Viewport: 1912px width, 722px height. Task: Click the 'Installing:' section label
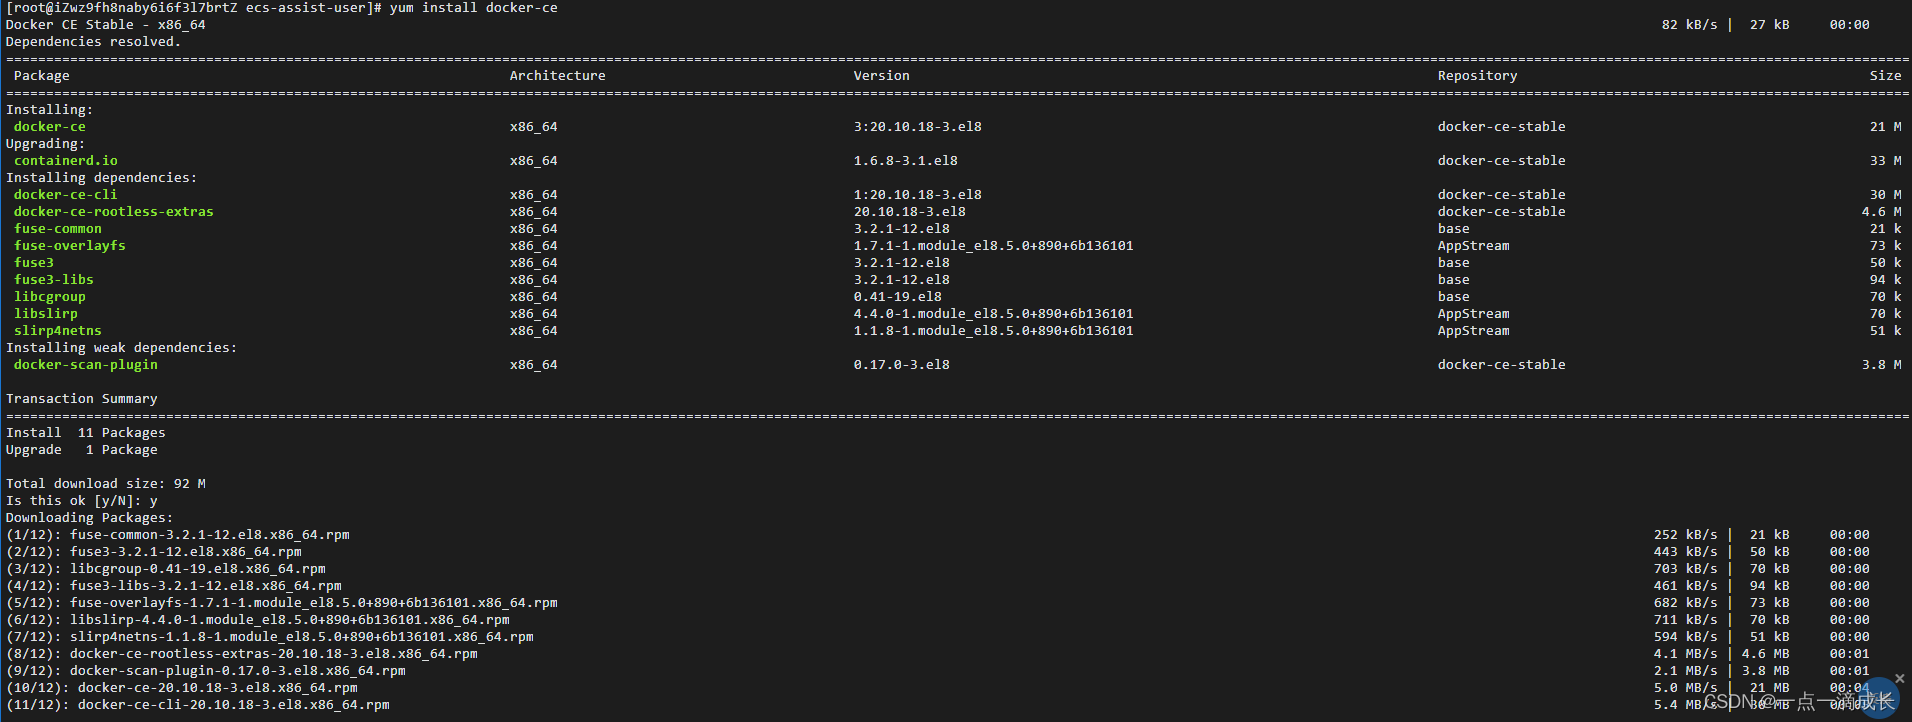tap(50, 110)
